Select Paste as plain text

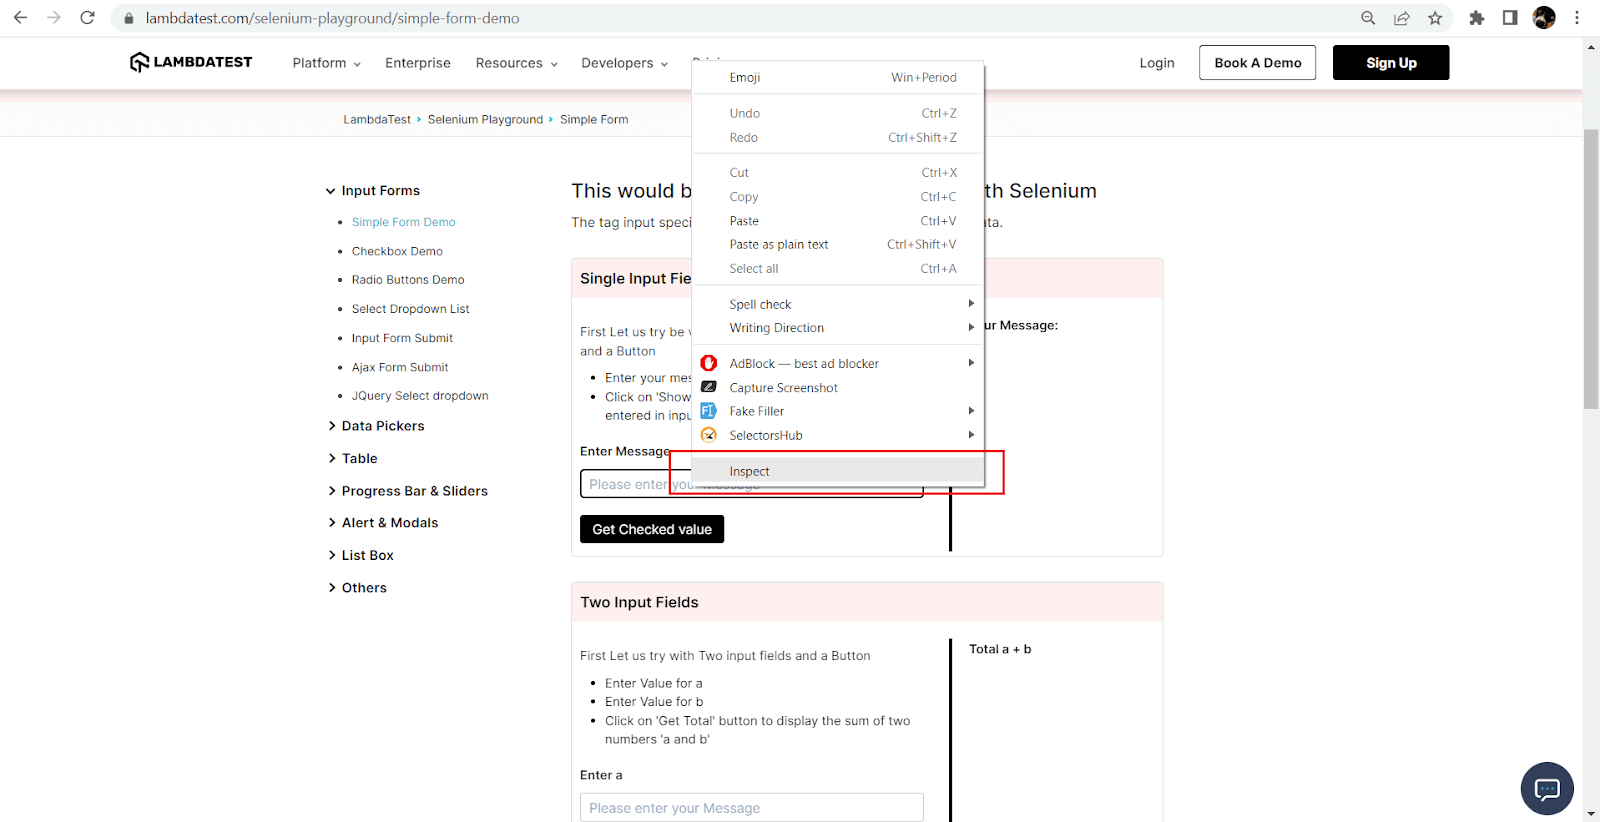(838, 245)
